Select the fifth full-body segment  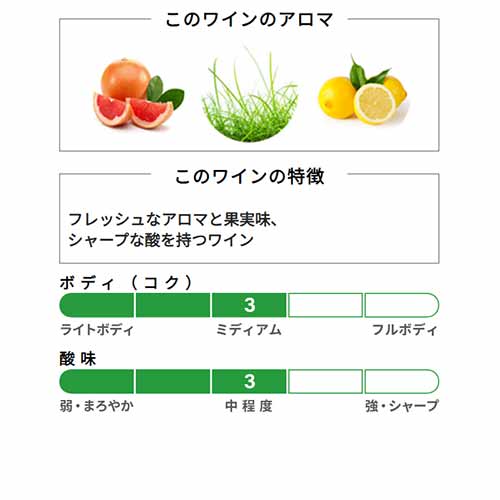402,305
